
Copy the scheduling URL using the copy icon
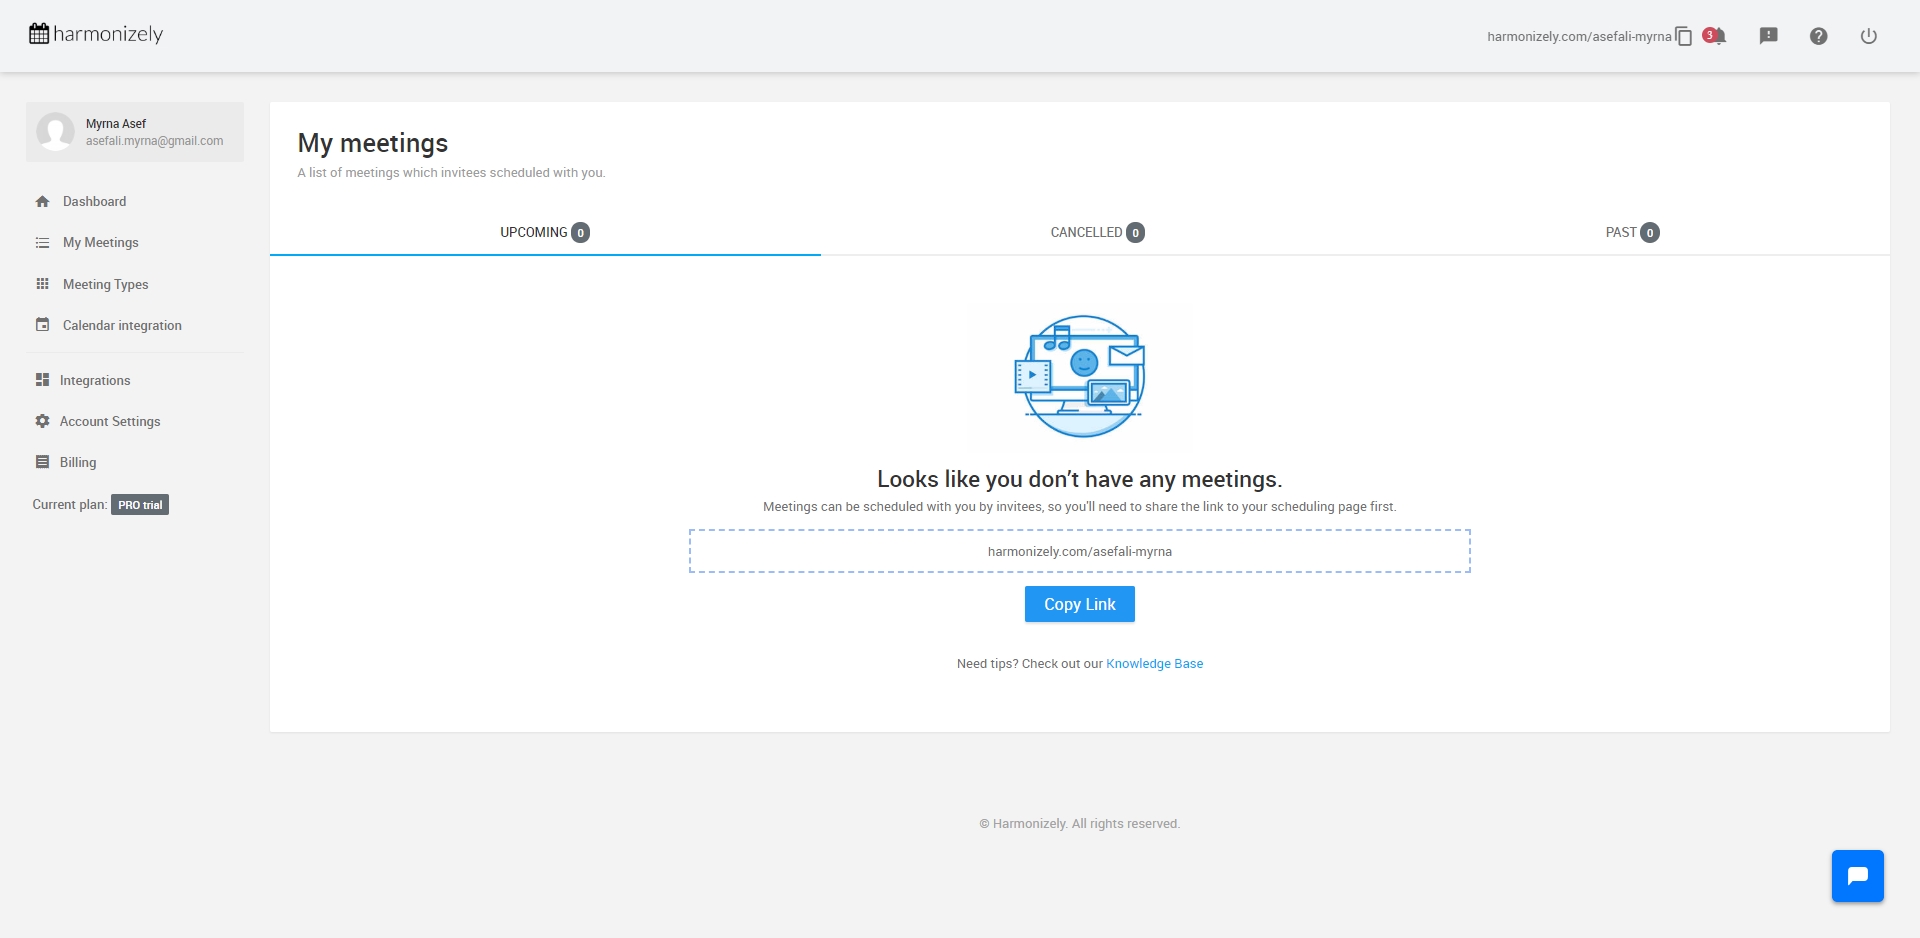1682,35
